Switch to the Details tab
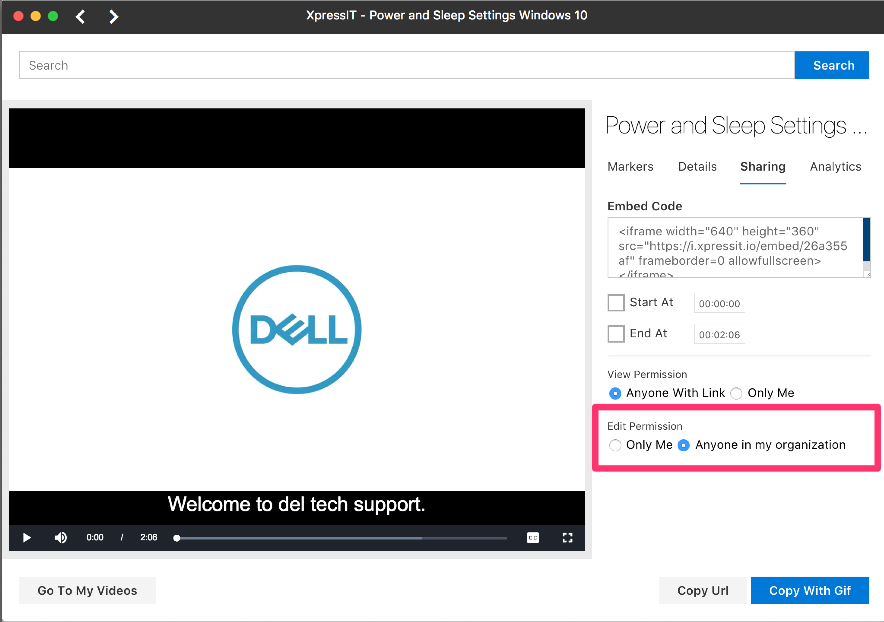This screenshot has width=884, height=622. point(697,166)
